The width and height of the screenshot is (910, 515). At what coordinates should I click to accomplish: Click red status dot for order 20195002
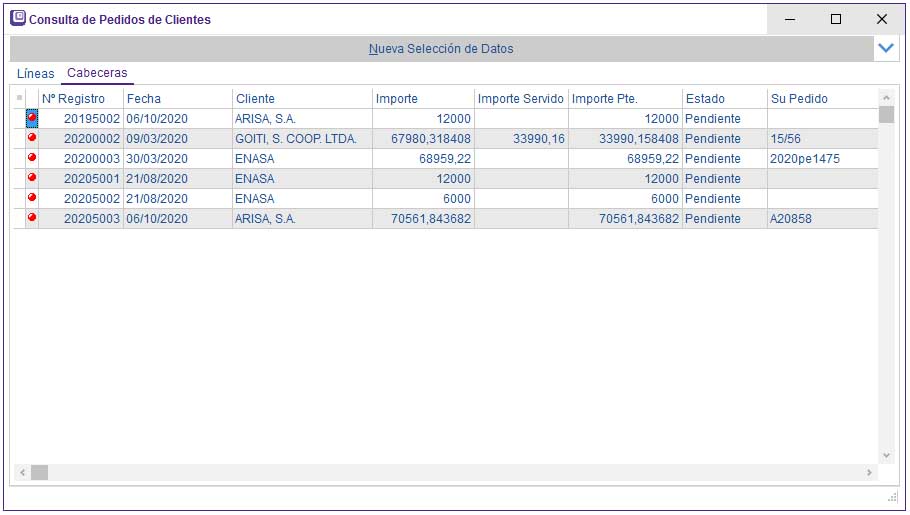click(x=32, y=118)
